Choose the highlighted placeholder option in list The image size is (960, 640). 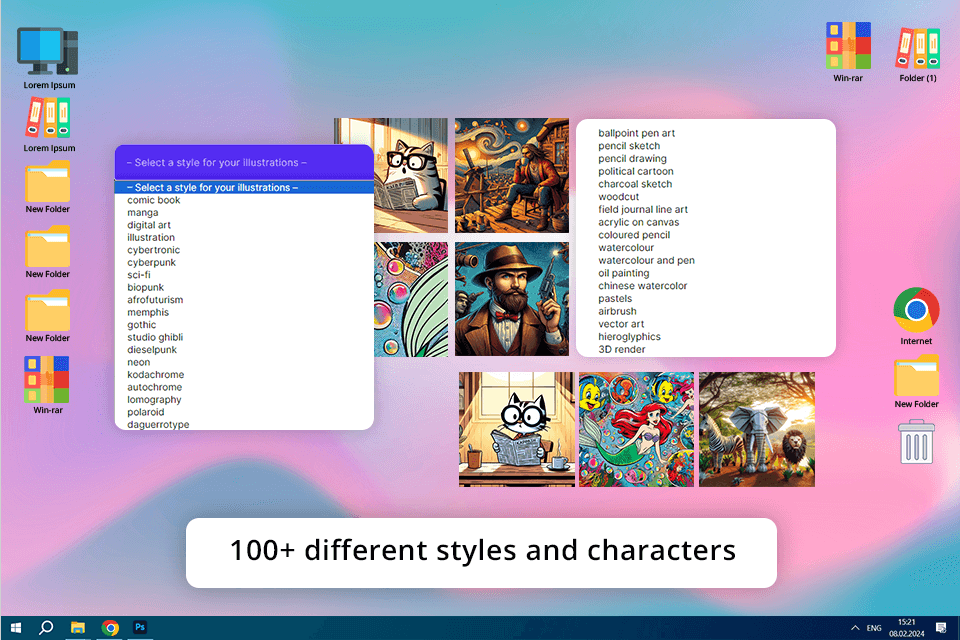tap(244, 187)
